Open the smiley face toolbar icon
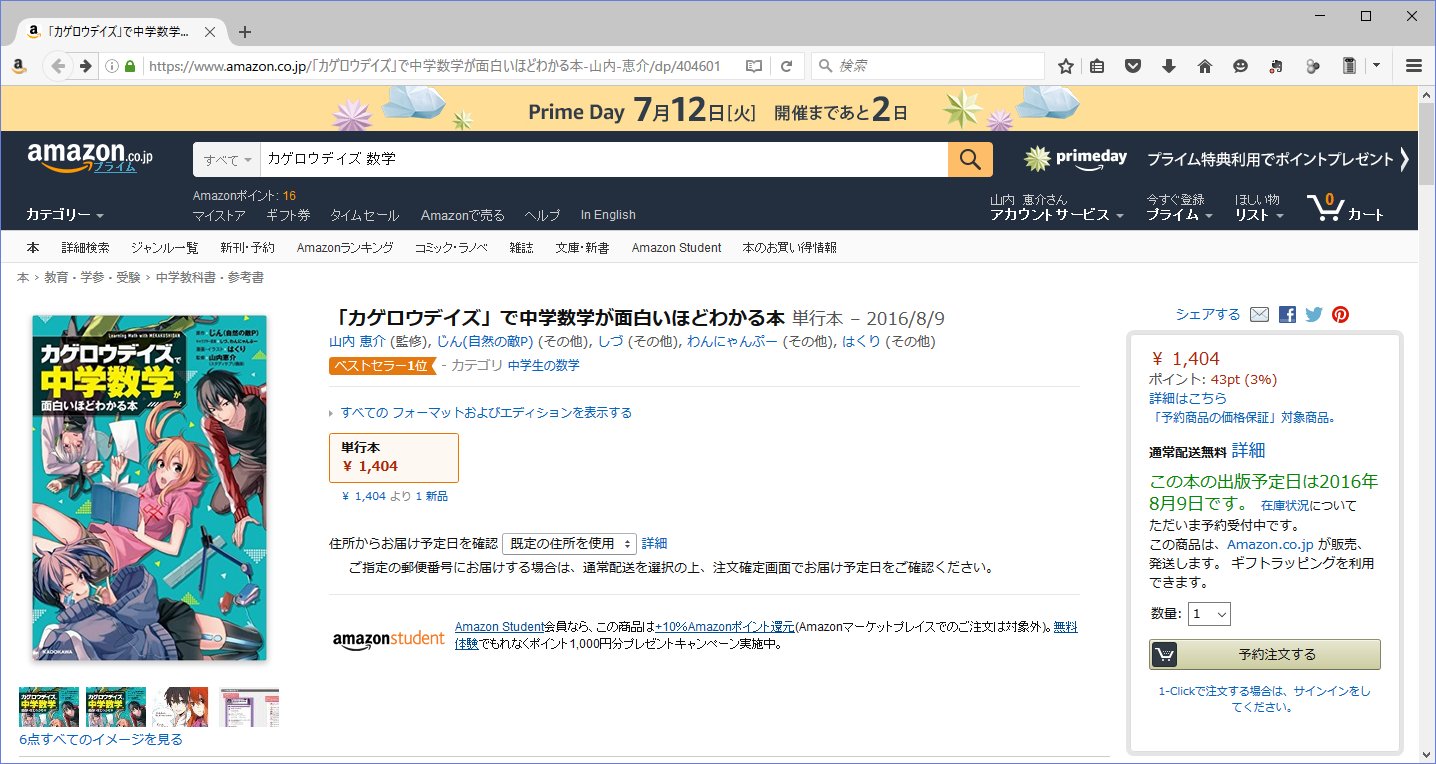 (x=1241, y=66)
